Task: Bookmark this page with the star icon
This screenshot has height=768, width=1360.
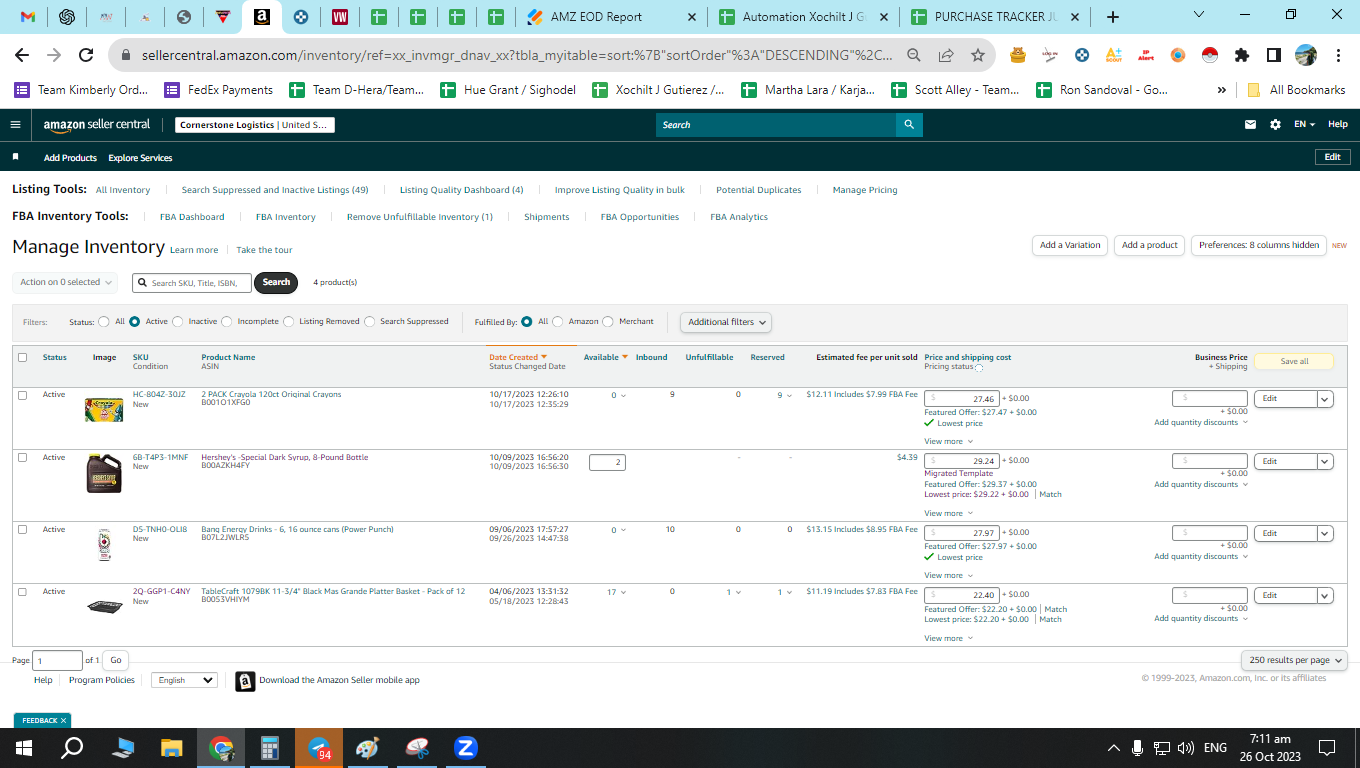Action: pyautogui.click(x=978, y=56)
